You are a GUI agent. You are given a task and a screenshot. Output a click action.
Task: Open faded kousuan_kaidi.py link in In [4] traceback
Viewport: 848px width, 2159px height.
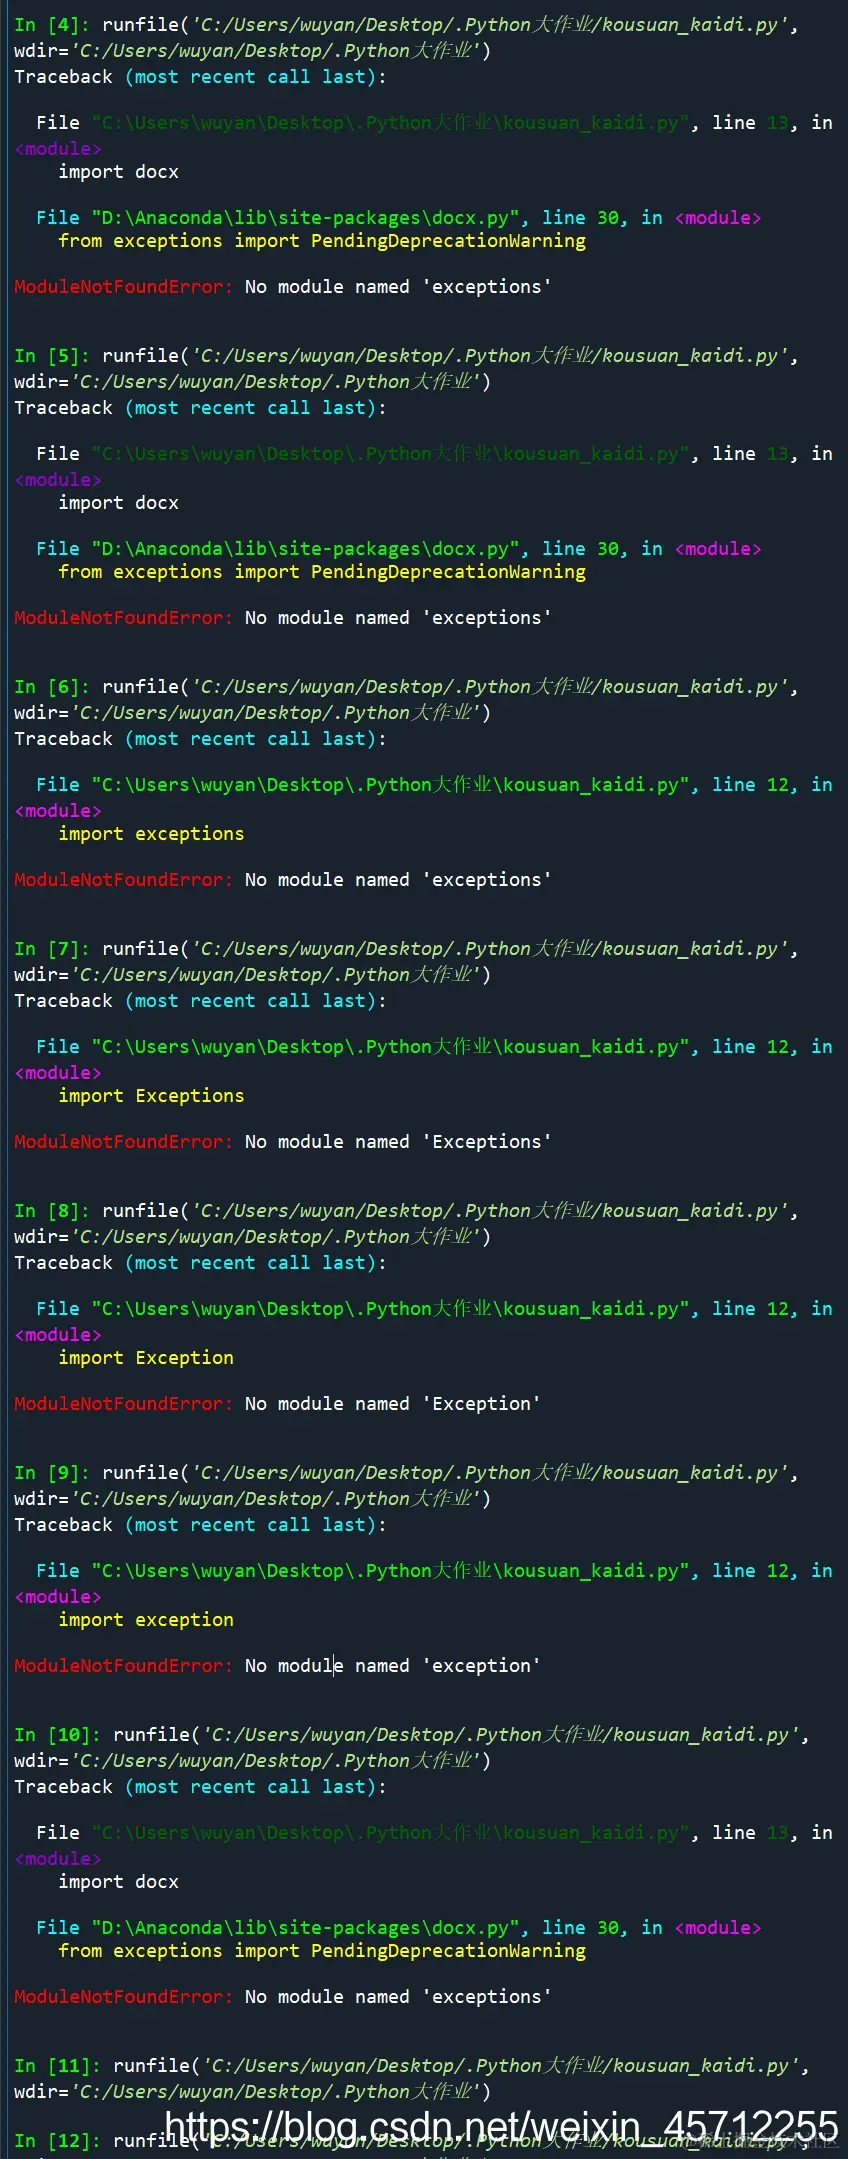click(x=391, y=123)
